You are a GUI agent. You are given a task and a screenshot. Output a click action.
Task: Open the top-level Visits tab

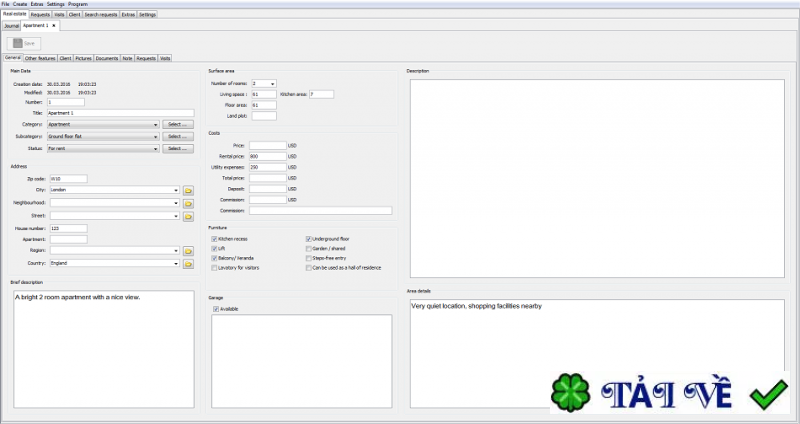pyautogui.click(x=59, y=15)
